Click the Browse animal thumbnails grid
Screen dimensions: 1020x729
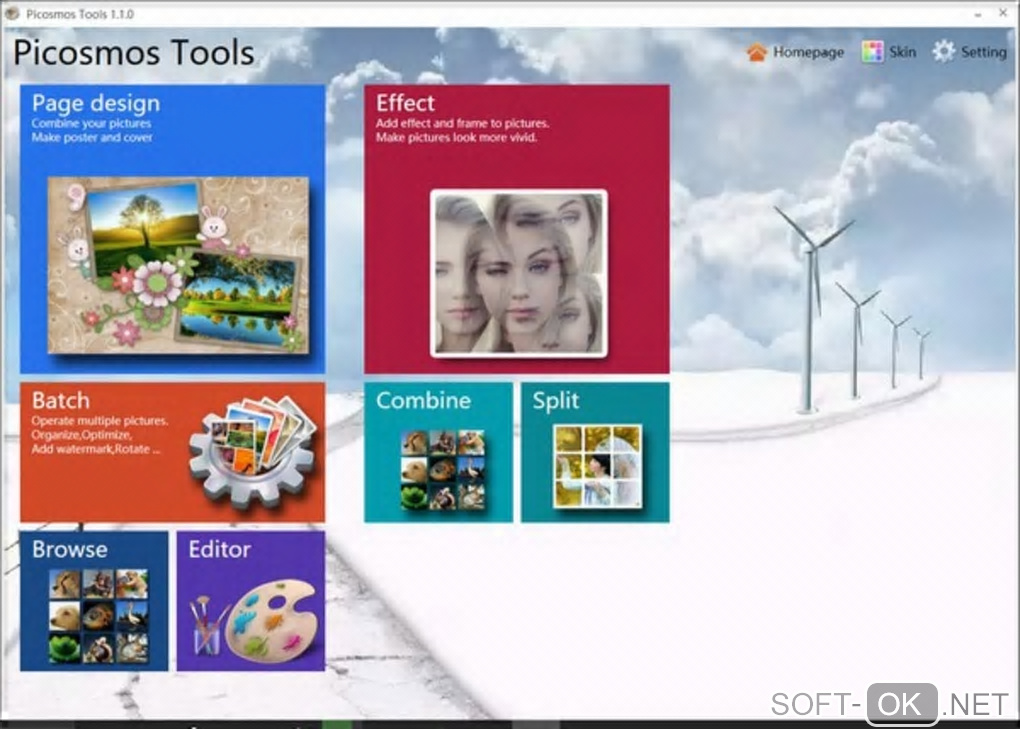(x=99, y=616)
